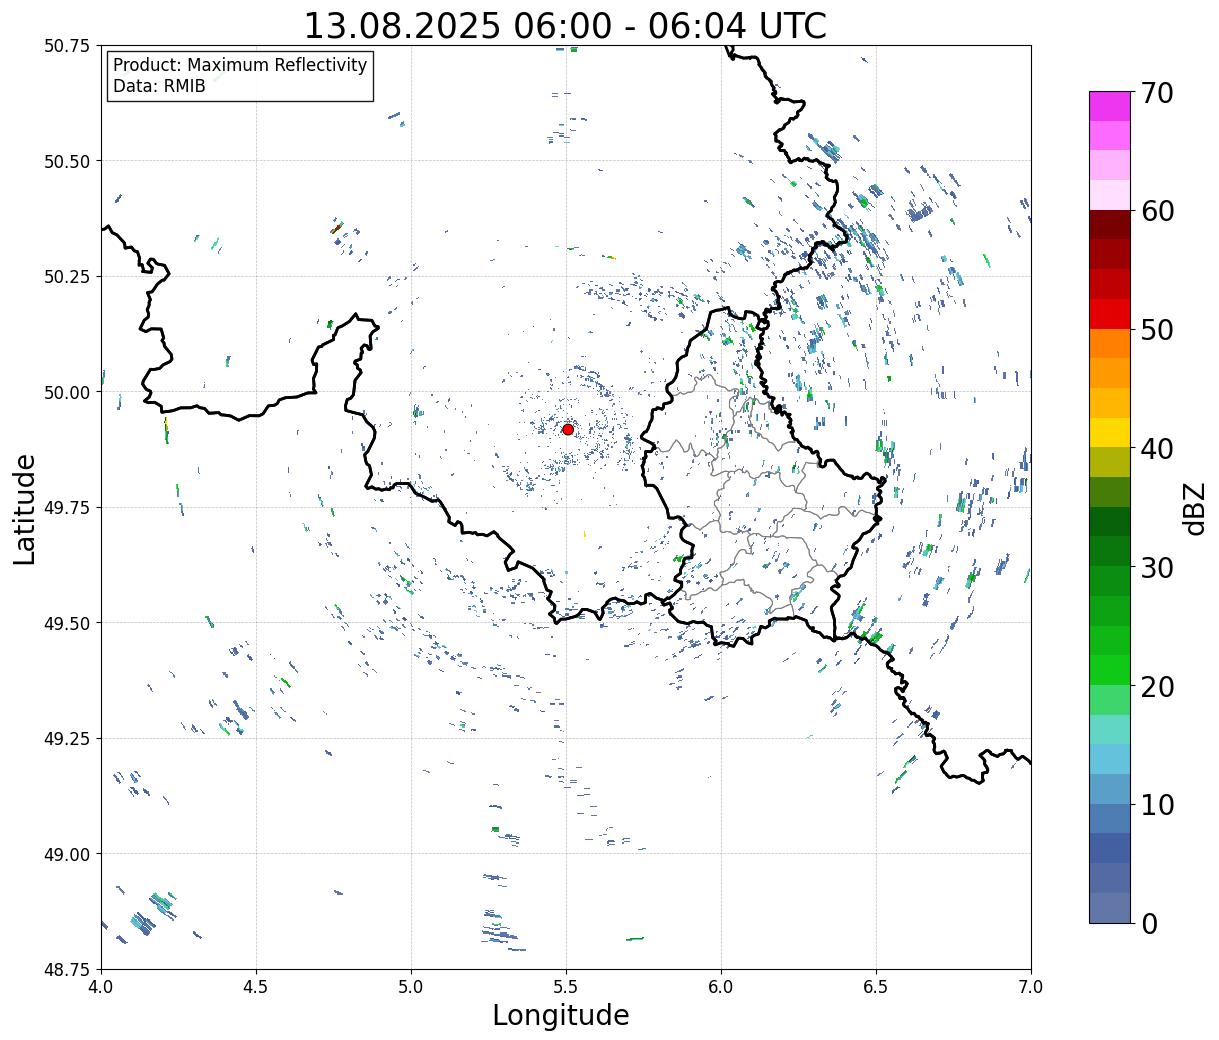The width and height of the screenshot is (1219, 1040).
Task: Click the 'Product: Maximum Reflectivity' legend text
Action: coord(240,65)
